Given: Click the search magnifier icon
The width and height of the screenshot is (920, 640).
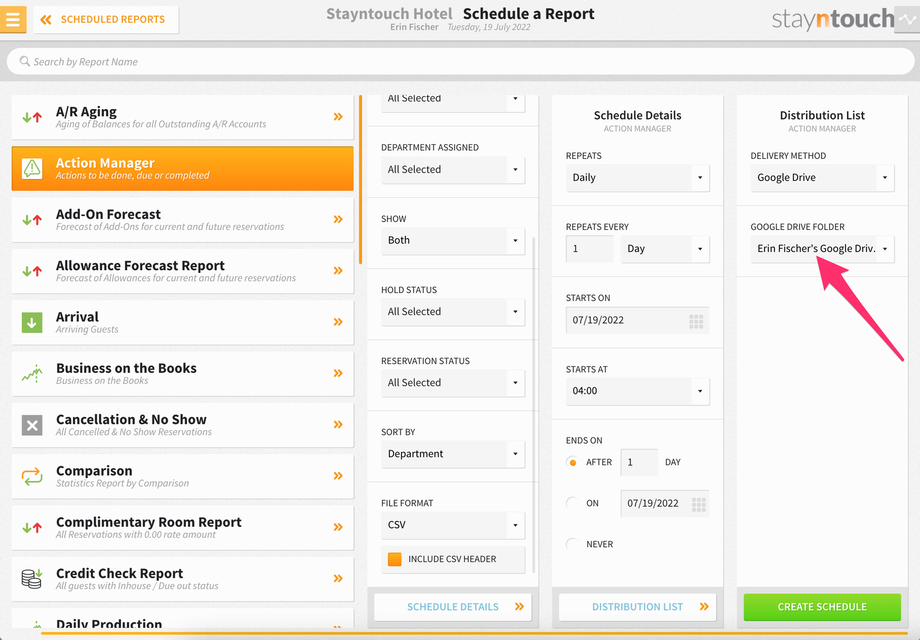Looking at the screenshot, I should pyautogui.click(x=24, y=61).
